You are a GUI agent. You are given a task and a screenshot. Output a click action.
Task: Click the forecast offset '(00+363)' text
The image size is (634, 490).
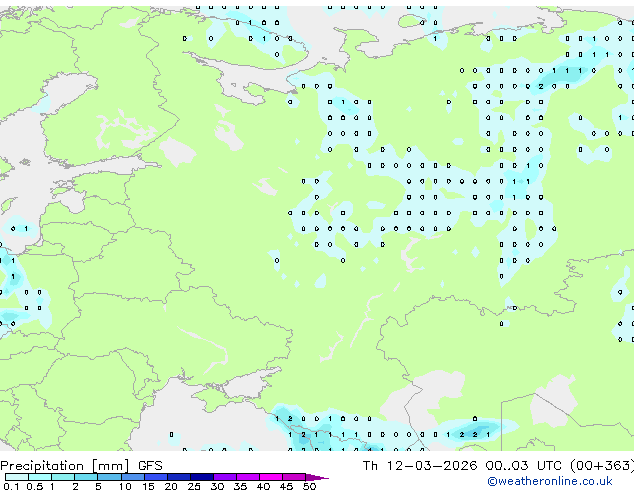click(x=602, y=466)
